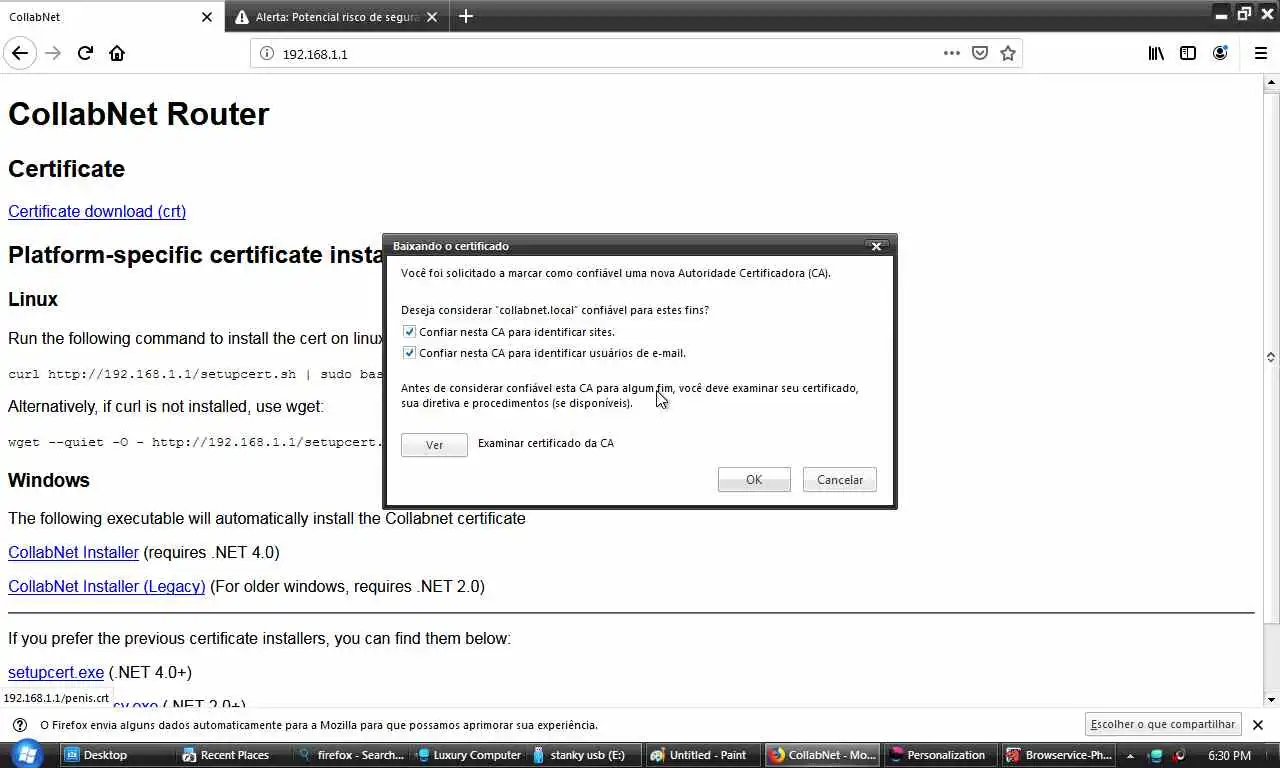Close the security alert tab
Image resolution: width=1280 pixels, height=768 pixels.
432,17
